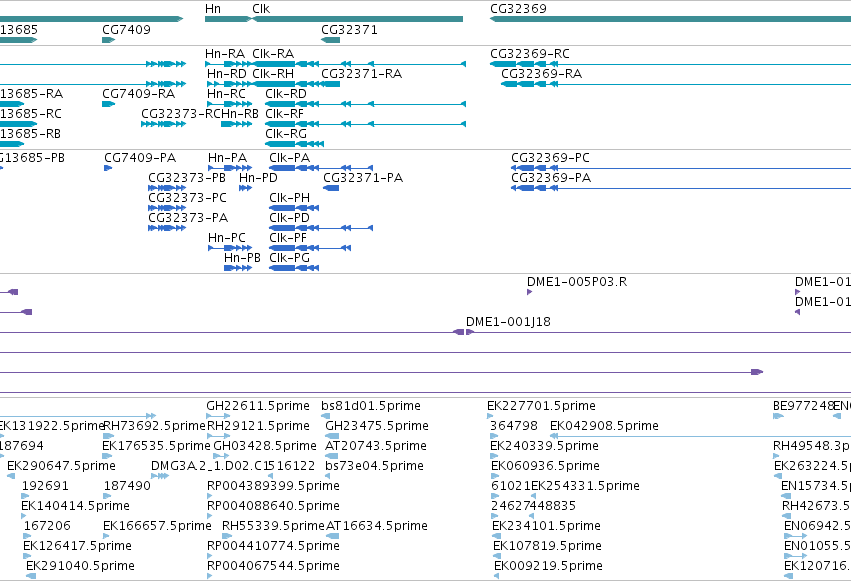Select the Hn gene label

click(213, 9)
